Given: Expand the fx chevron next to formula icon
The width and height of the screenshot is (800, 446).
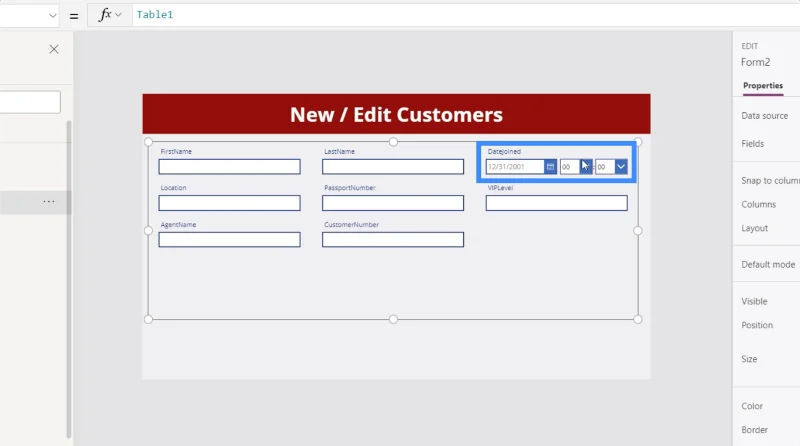Looking at the screenshot, I should coord(118,15).
